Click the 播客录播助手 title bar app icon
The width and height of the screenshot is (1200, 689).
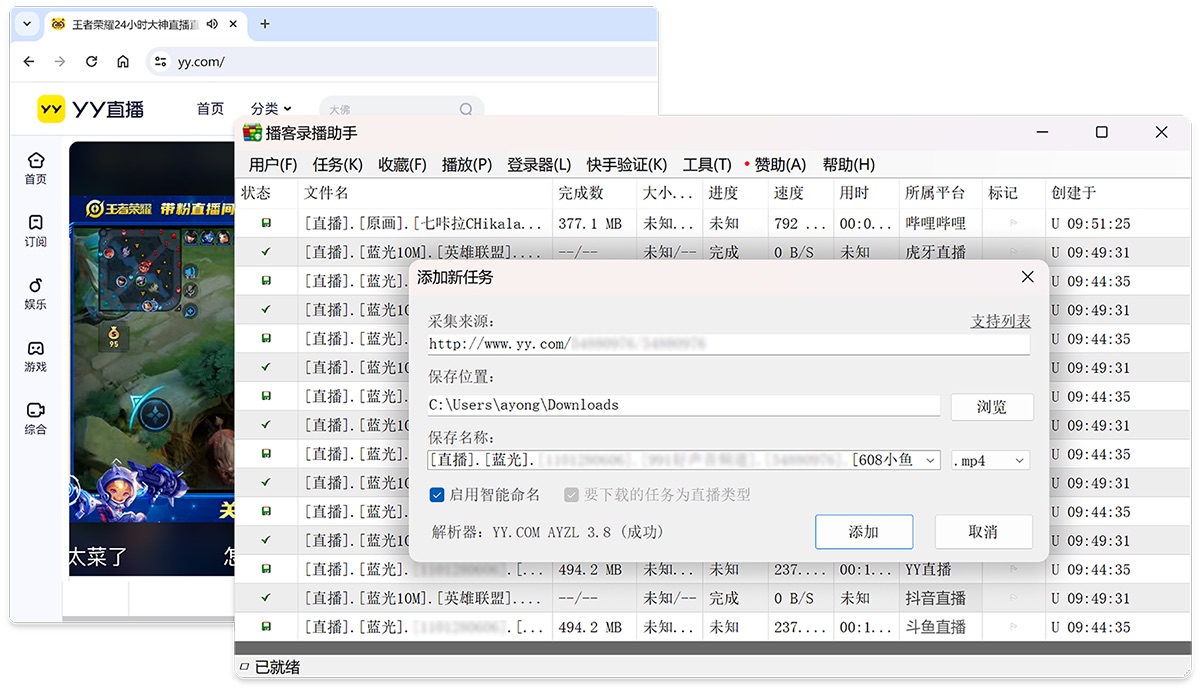click(x=252, y=132)
